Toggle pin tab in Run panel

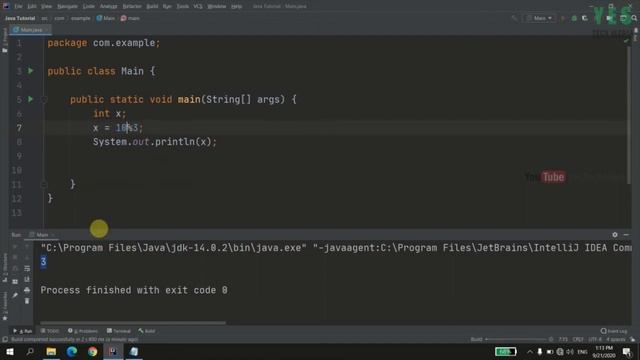[15, 295]
